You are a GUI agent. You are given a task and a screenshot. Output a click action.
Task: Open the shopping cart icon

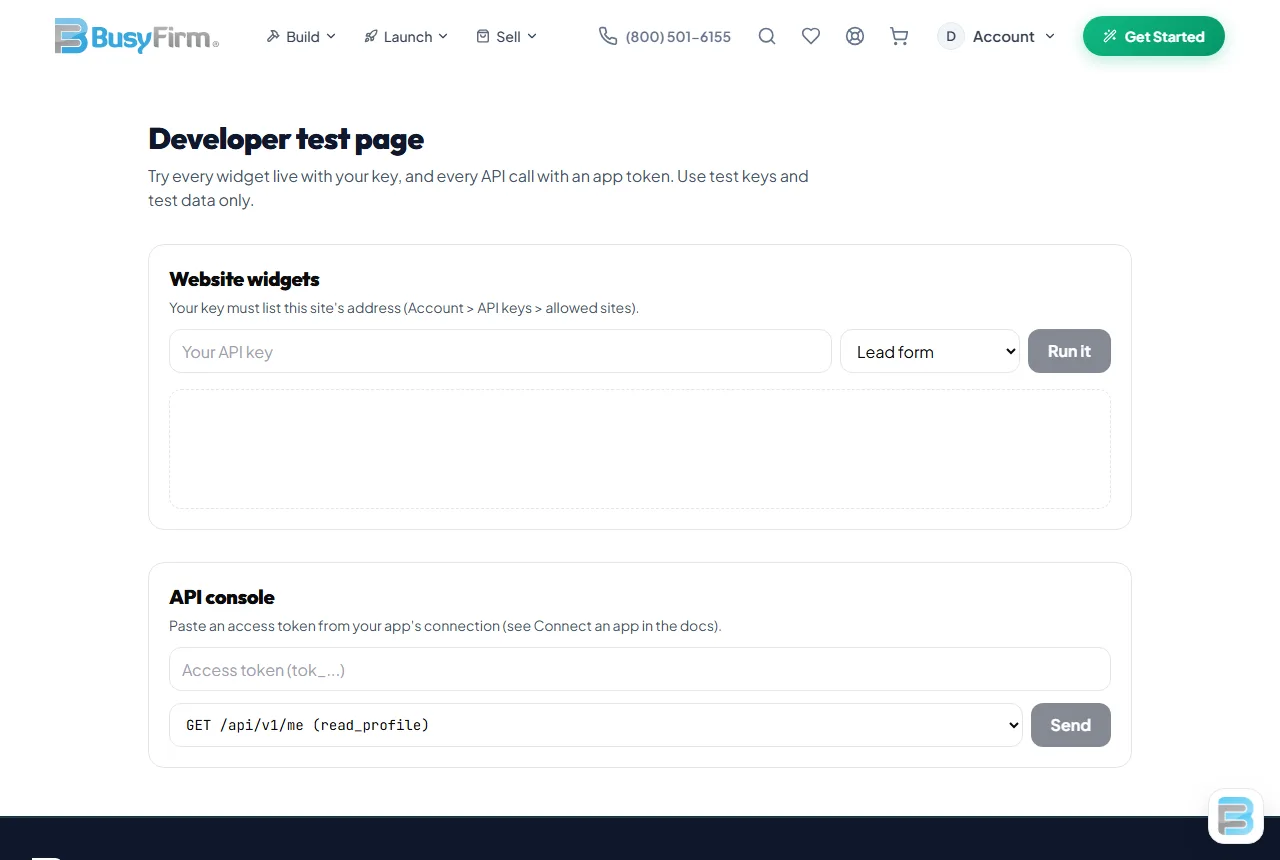(899, 36)
